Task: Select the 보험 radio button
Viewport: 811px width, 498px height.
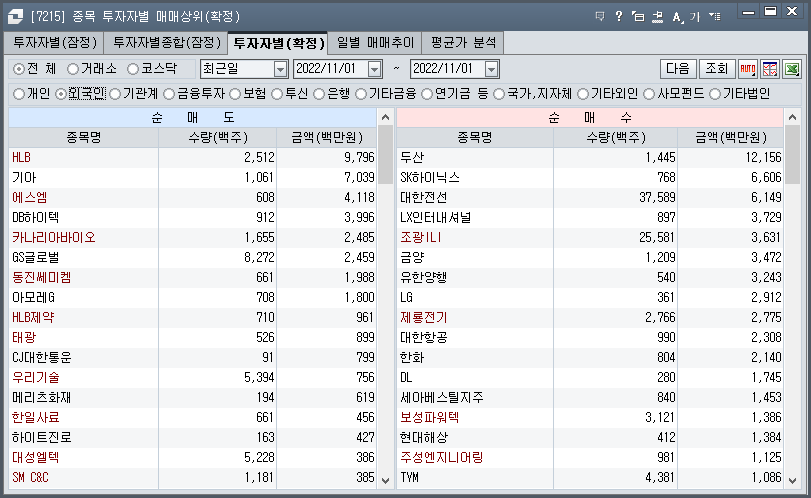Action: click(235, 94)
